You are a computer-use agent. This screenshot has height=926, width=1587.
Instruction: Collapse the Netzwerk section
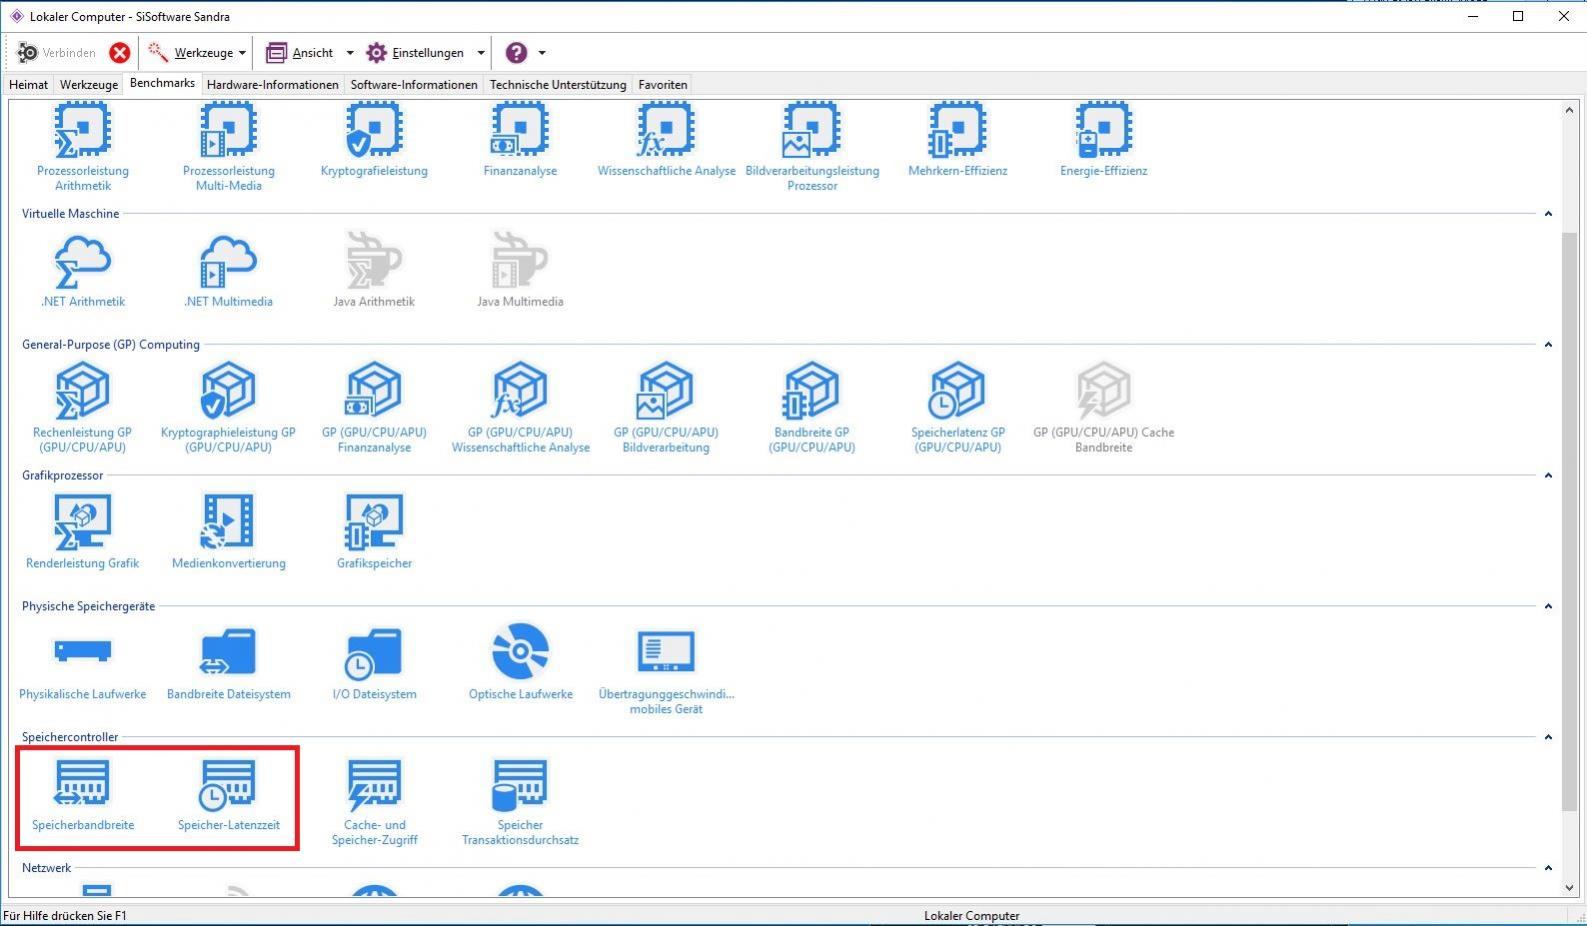1548,869
